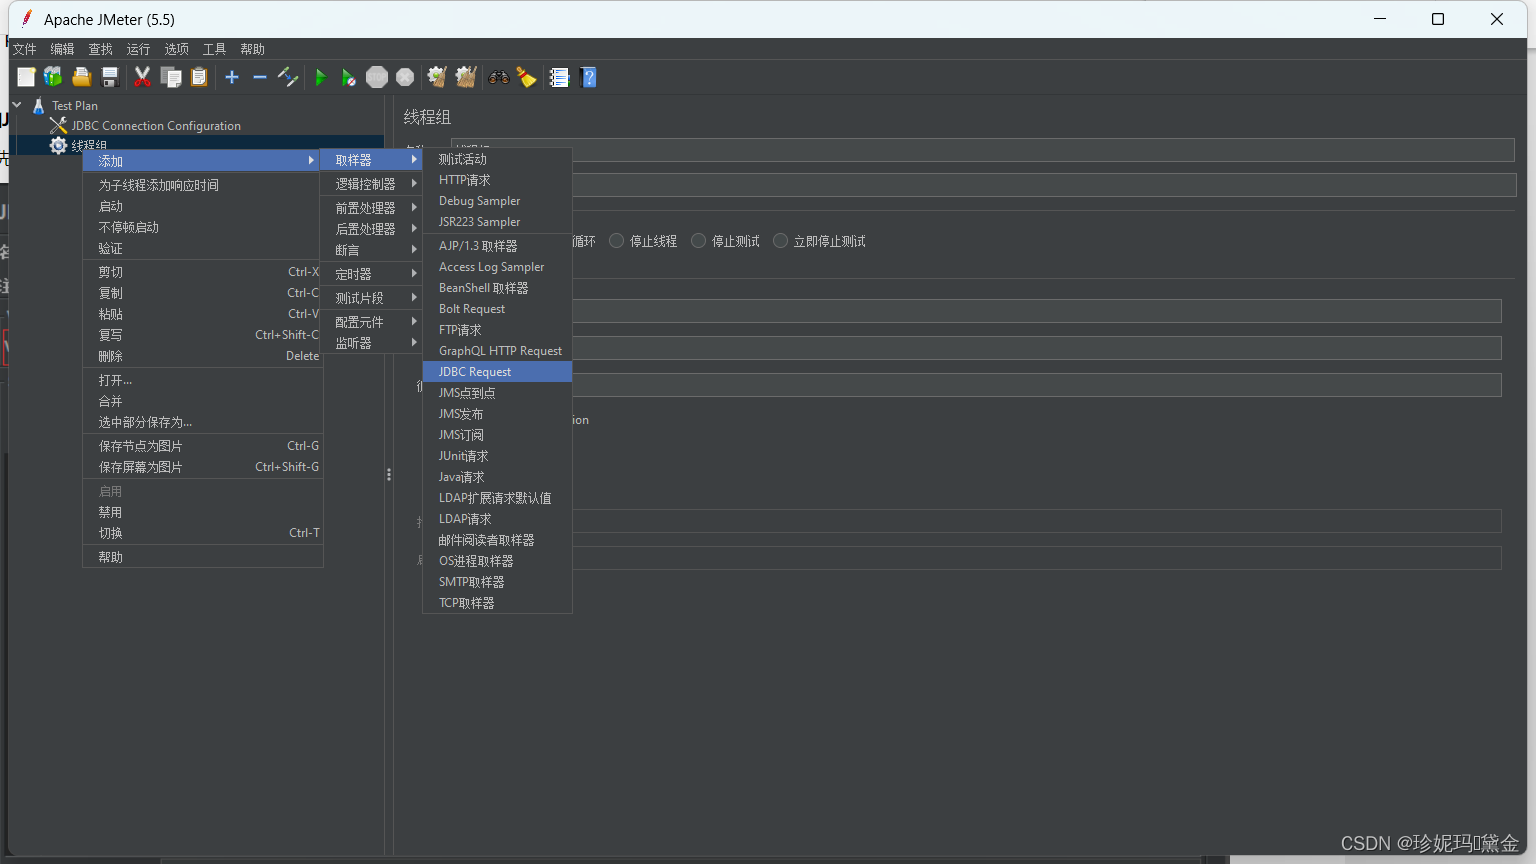Image resolution: width=1536 pixels, height=864 pixels.
Task: Click 验证 in context menu
Action: coord(203,248)
